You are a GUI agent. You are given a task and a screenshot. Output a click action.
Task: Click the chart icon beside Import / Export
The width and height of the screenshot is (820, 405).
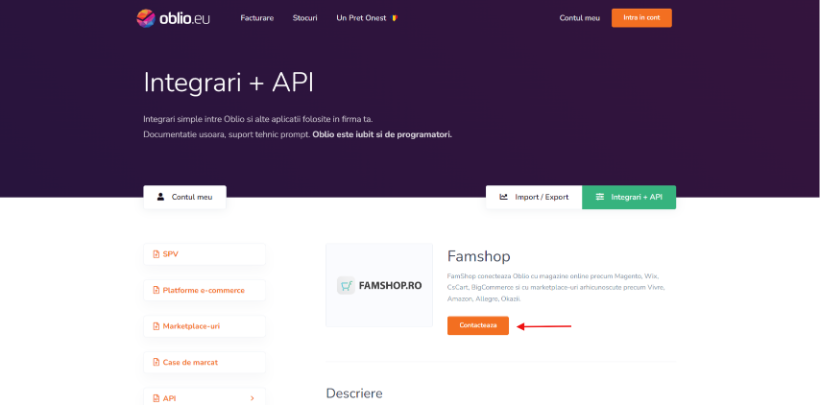tap(504, 197)
